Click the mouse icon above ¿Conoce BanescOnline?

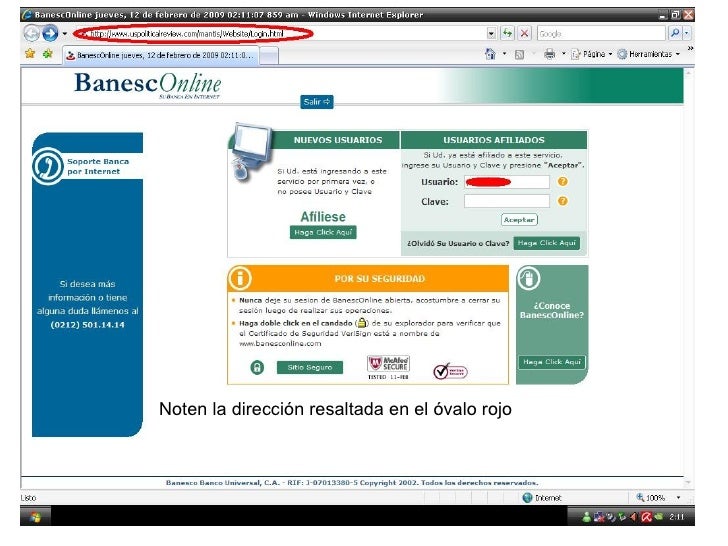point(528,279)
